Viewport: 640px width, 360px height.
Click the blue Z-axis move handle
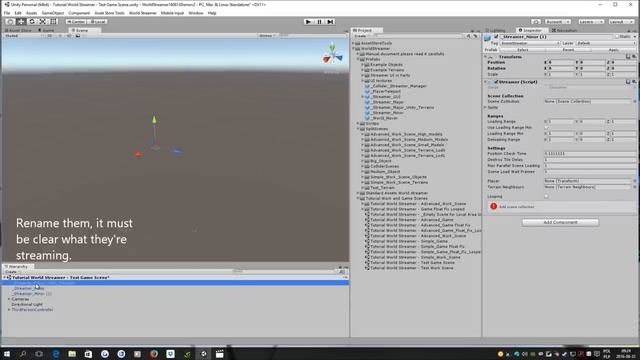177,152
